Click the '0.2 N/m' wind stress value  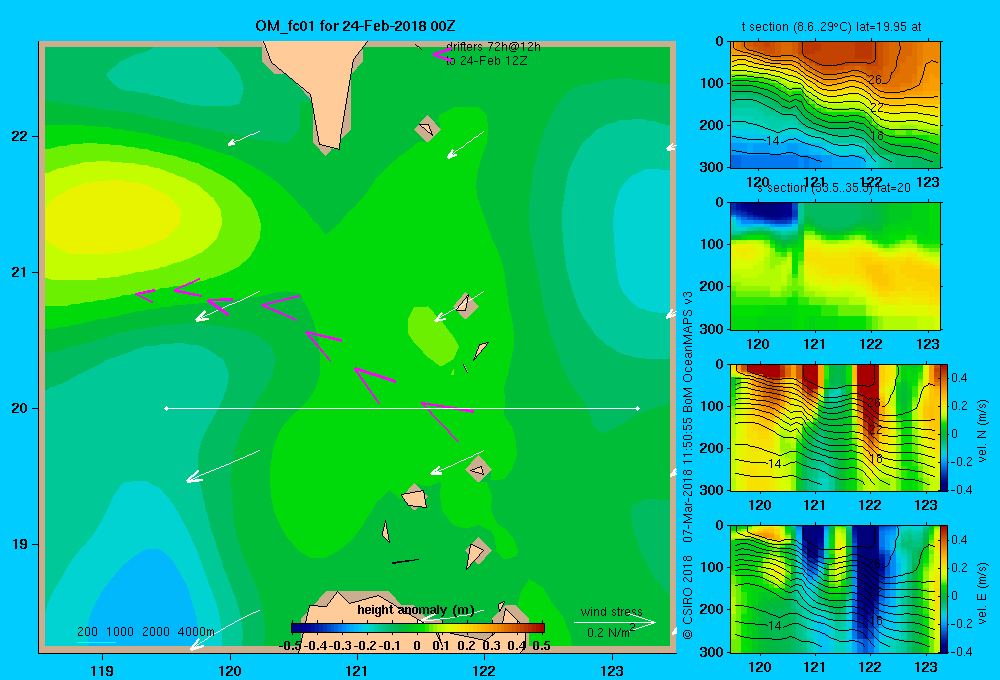(608, 633)
